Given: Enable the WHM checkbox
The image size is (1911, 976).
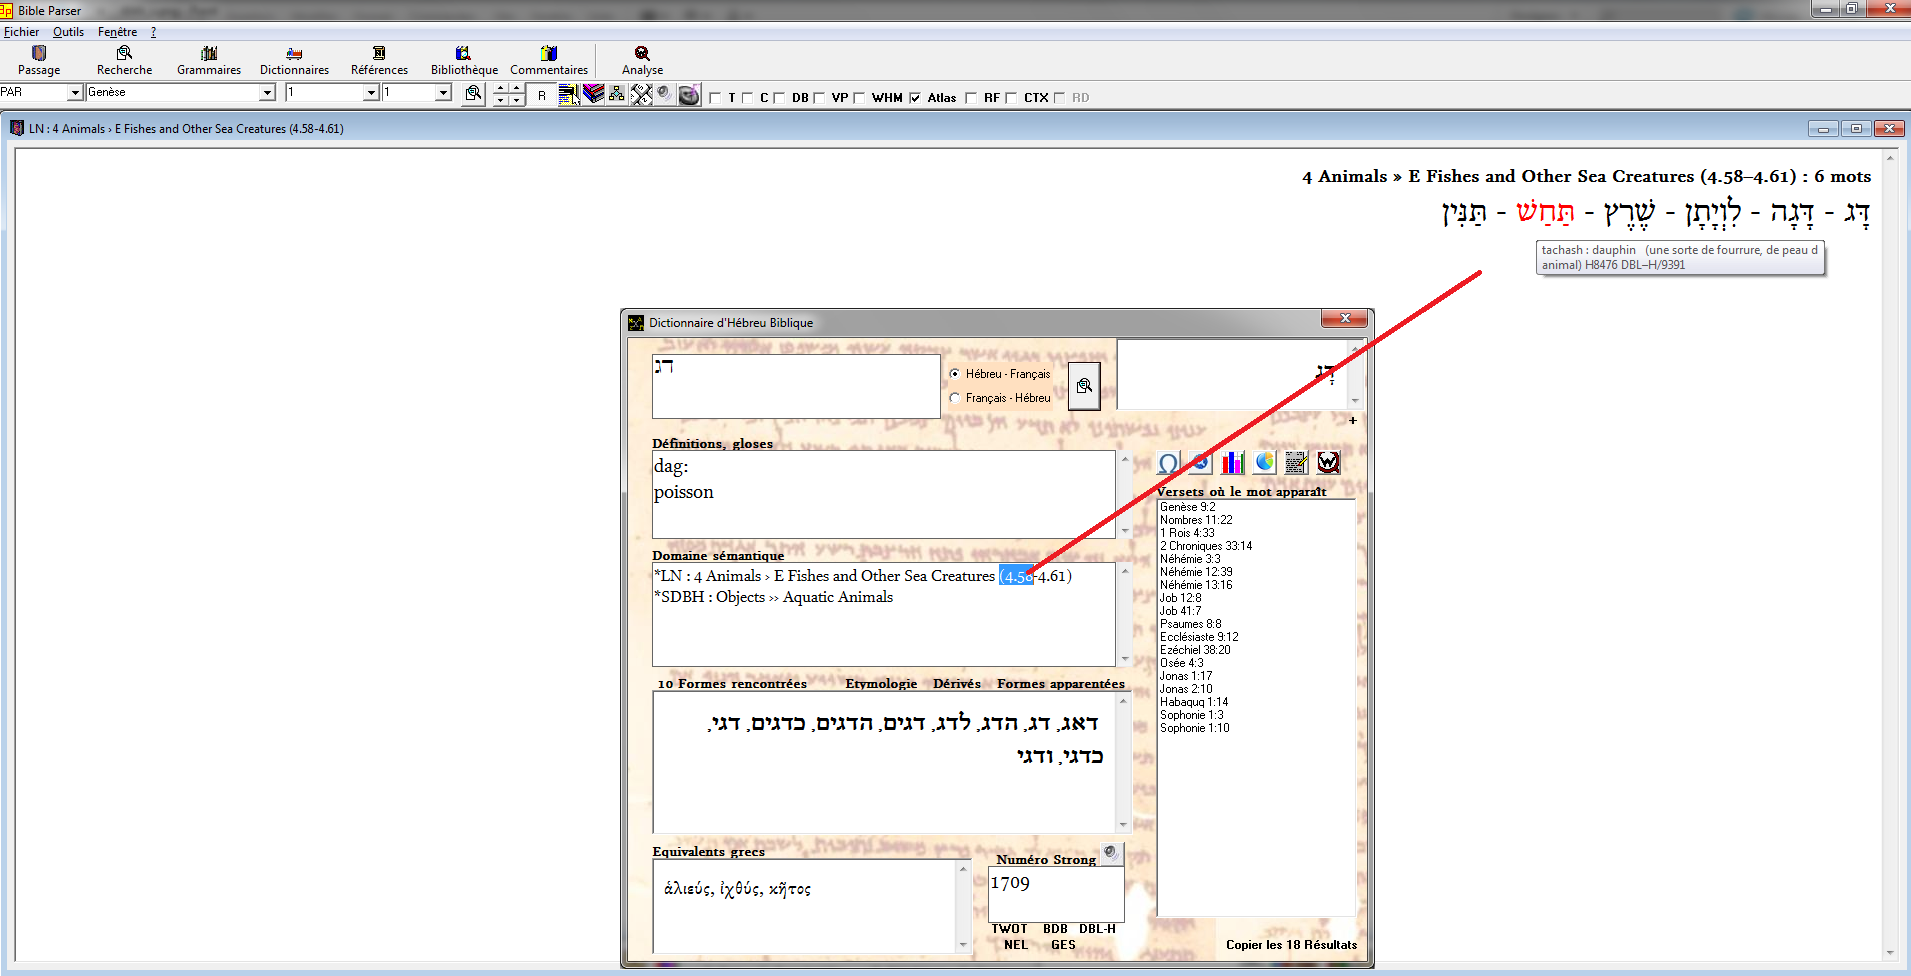Looking at the screenshot, I should click(859, 98).
